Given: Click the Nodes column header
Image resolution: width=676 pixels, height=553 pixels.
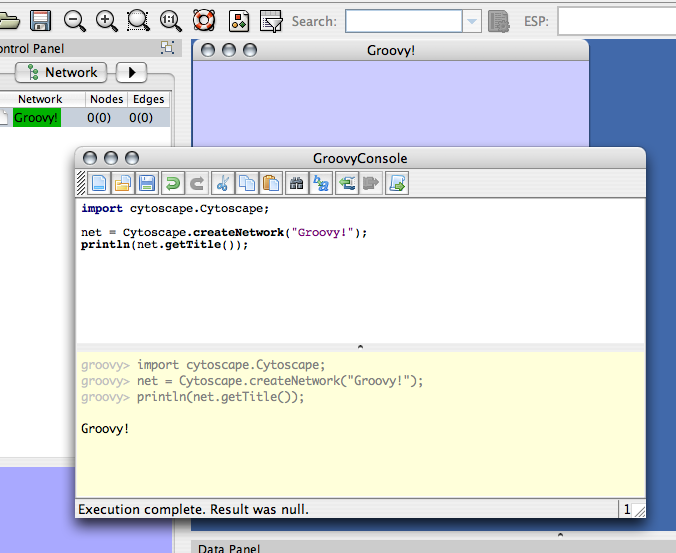Looking at the screenshot, I should (106, 99).
